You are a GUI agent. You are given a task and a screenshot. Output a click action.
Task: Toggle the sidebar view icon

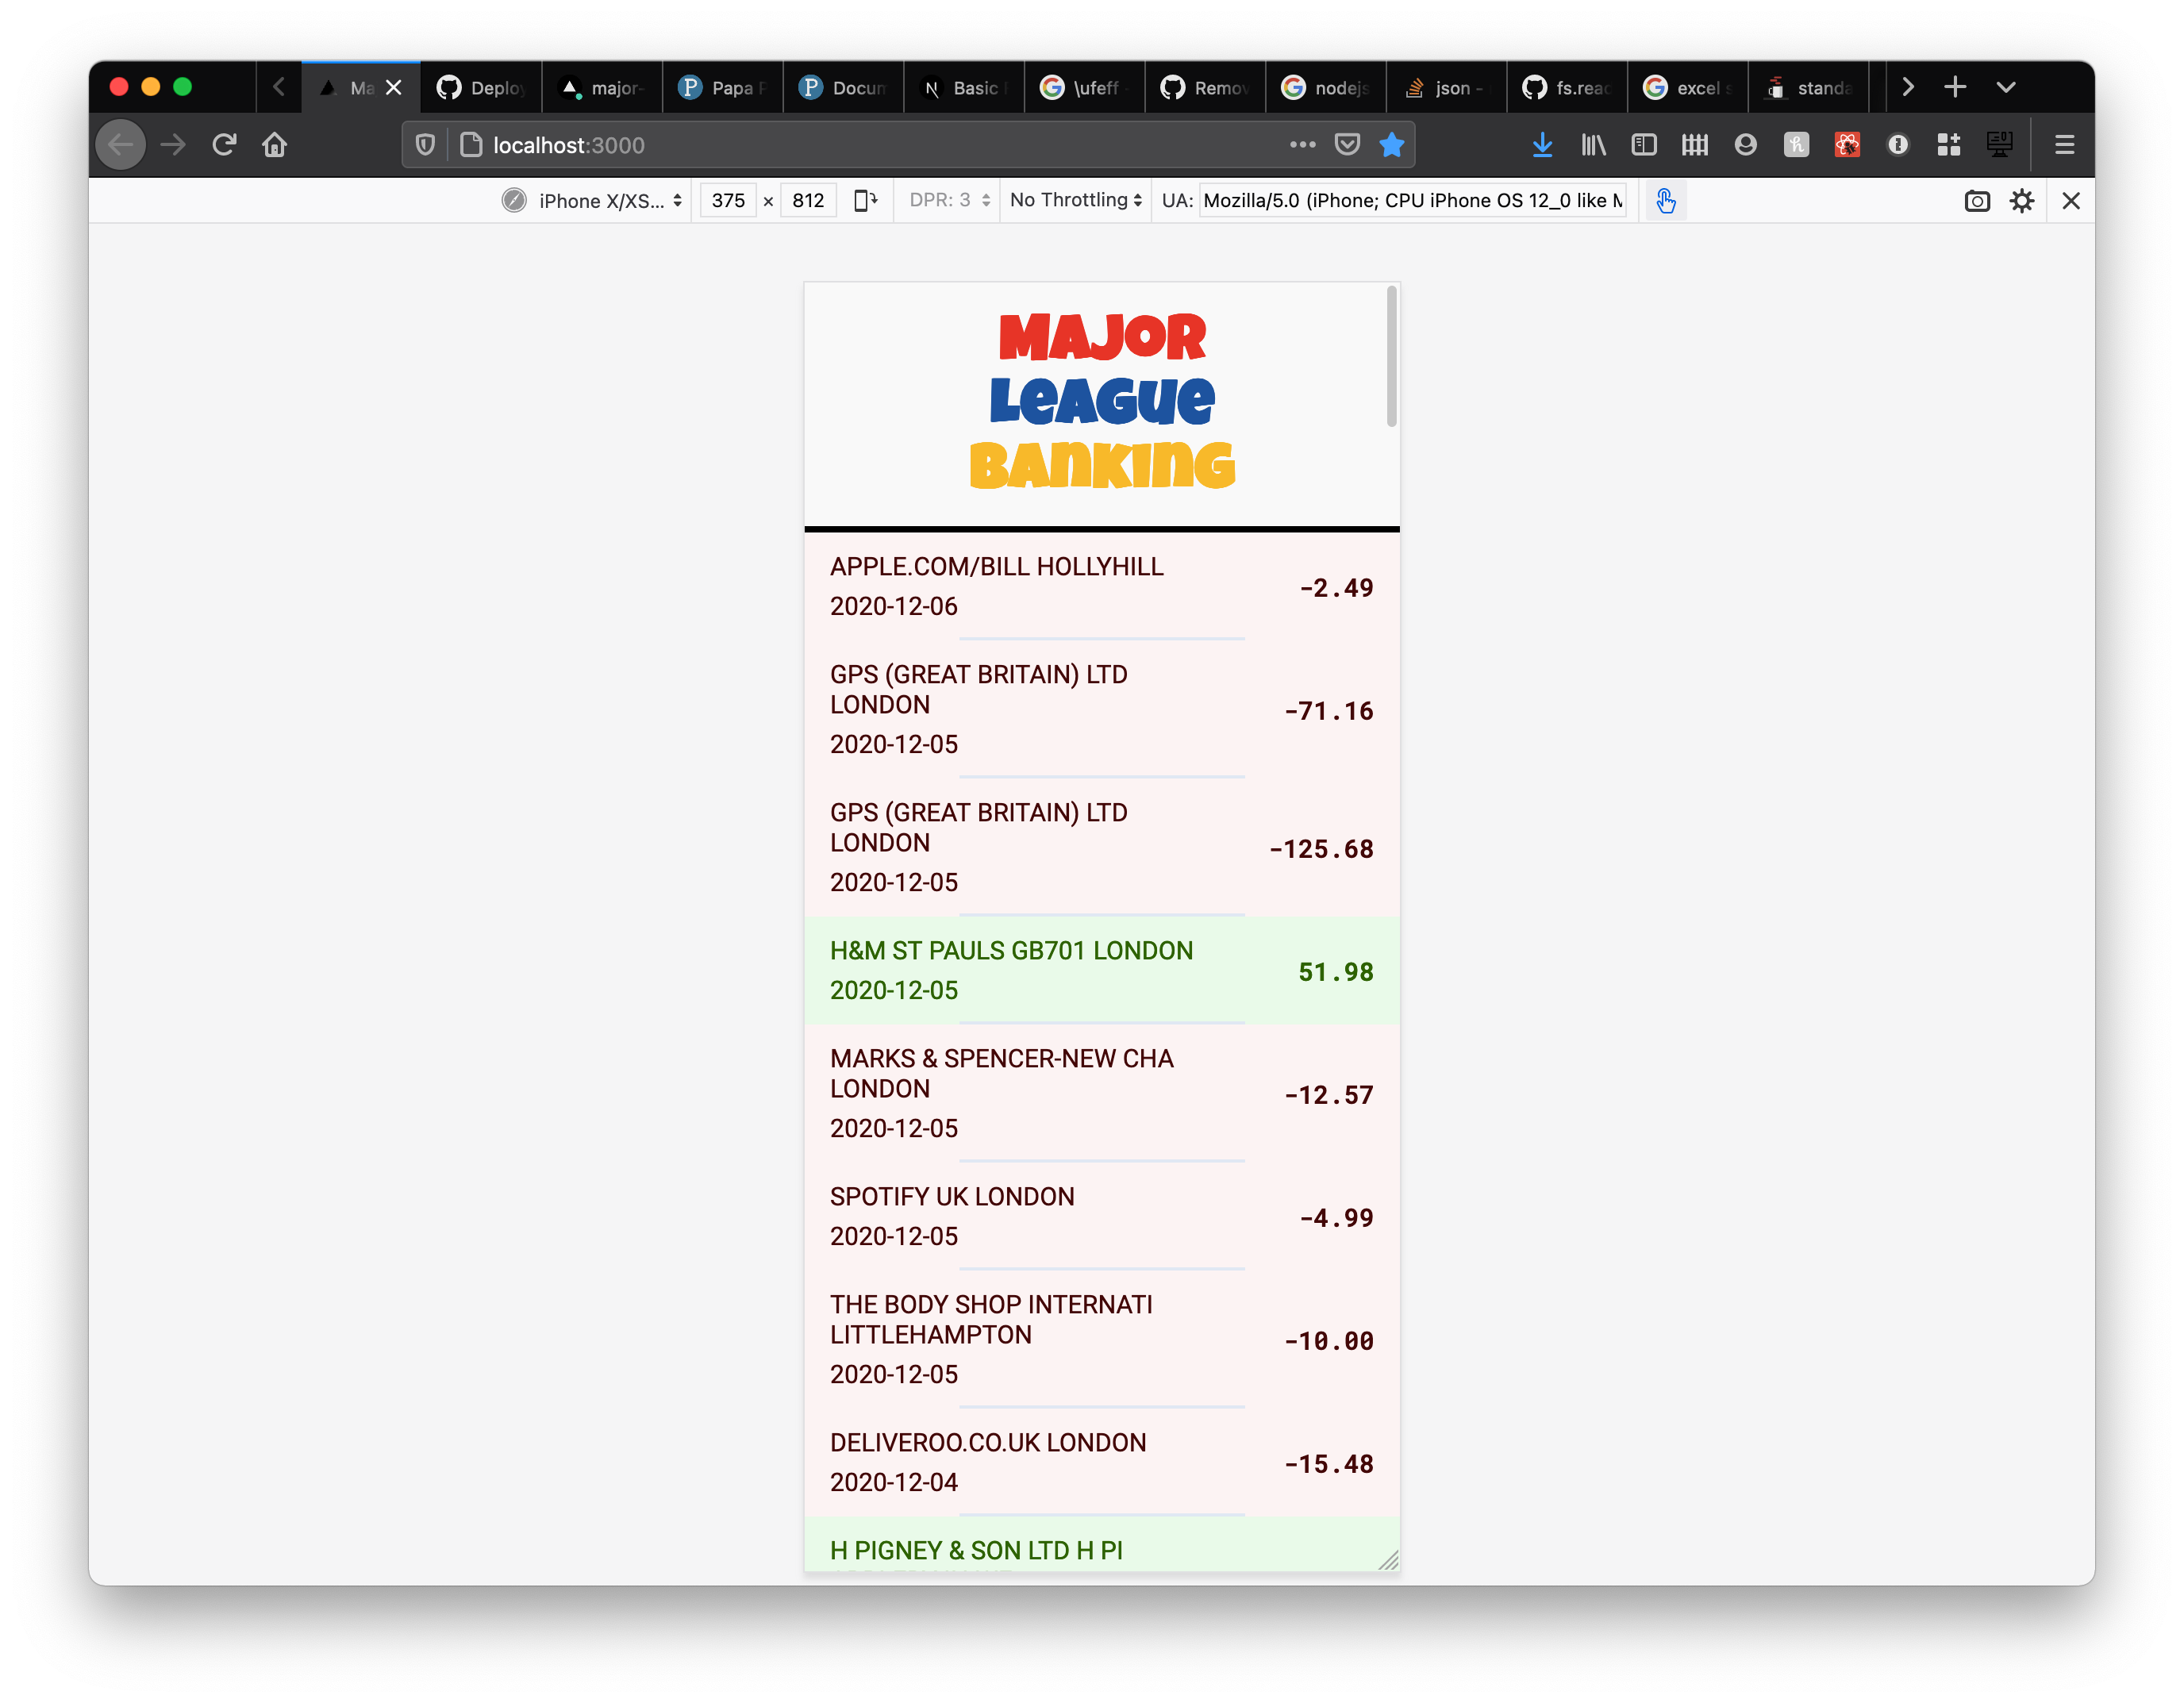tap(1644, 145)
